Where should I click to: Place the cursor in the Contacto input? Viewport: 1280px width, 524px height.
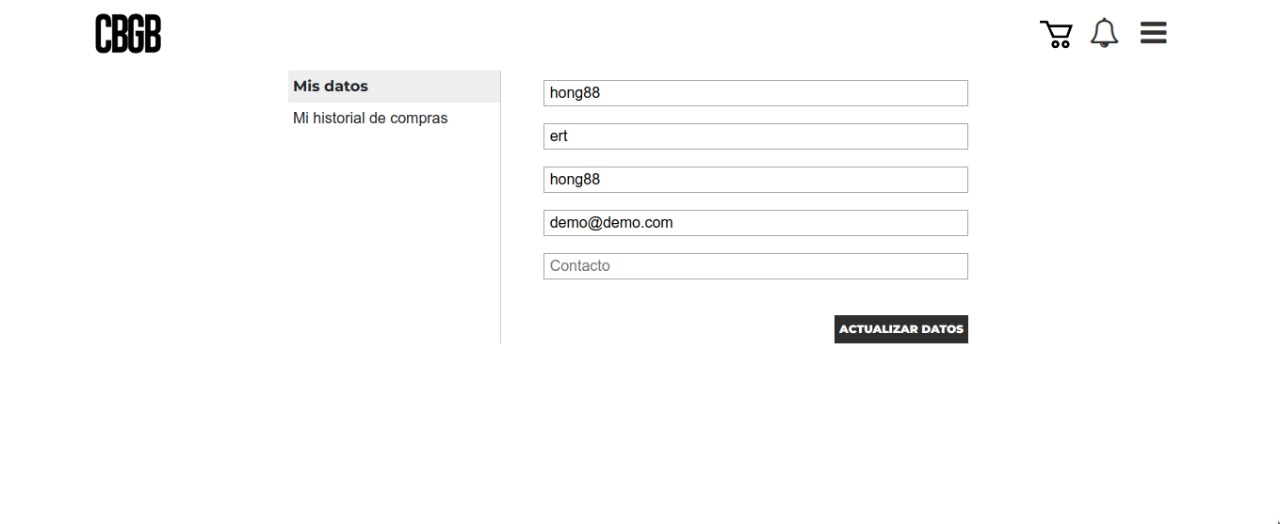click(755, 266)
